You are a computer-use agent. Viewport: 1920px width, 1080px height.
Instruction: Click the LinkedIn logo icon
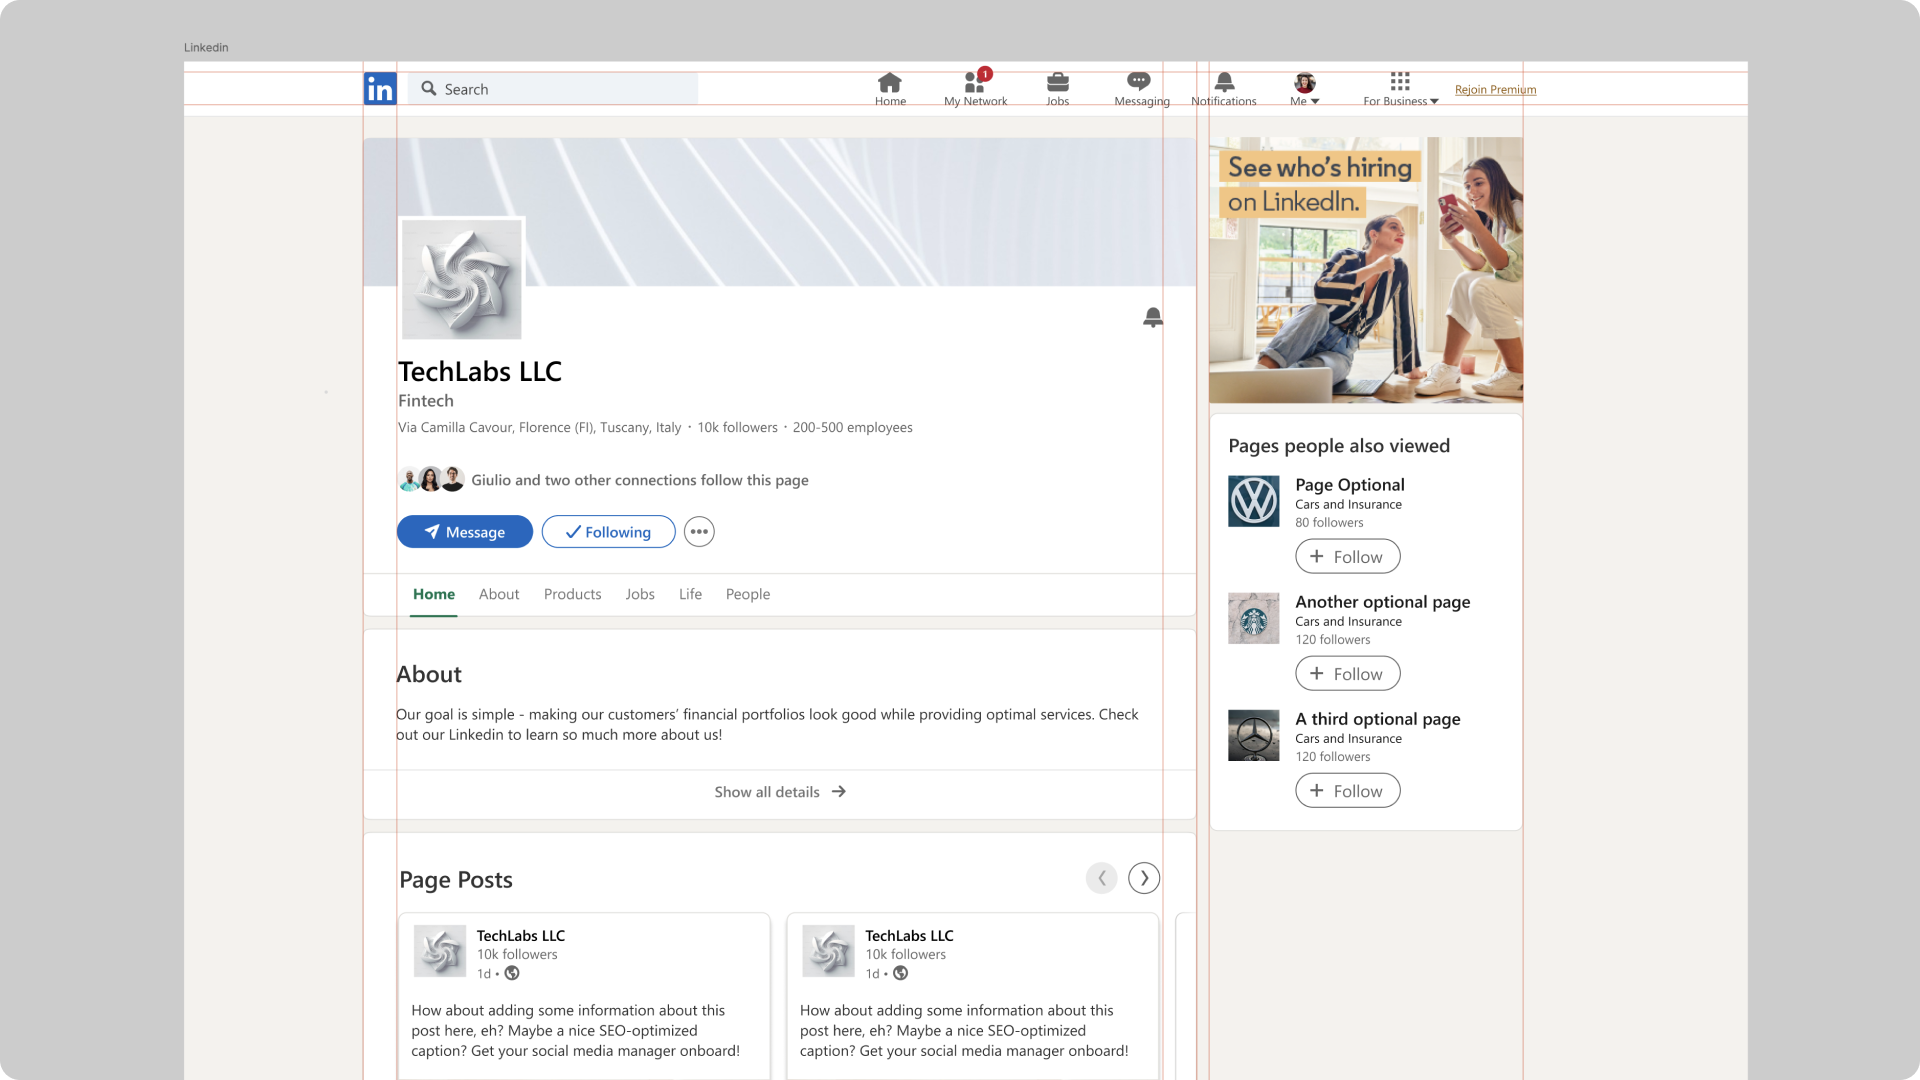pos(380,89)
